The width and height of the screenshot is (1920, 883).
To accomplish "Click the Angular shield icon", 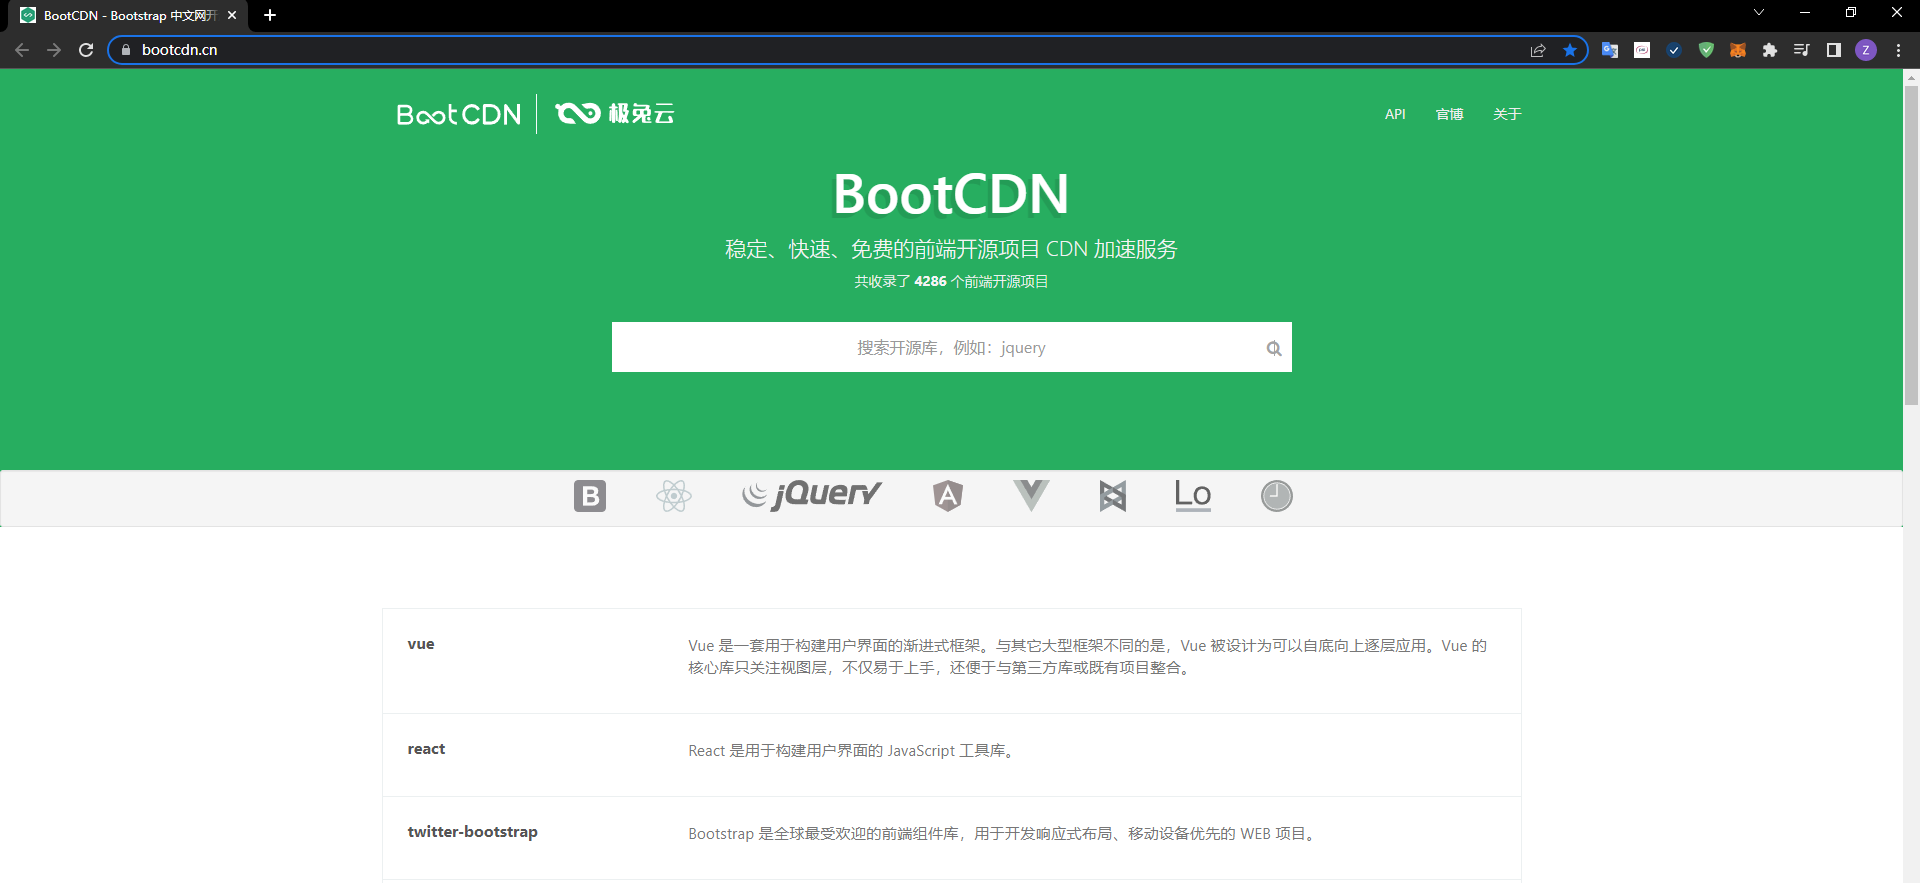I will coord(948,496).
